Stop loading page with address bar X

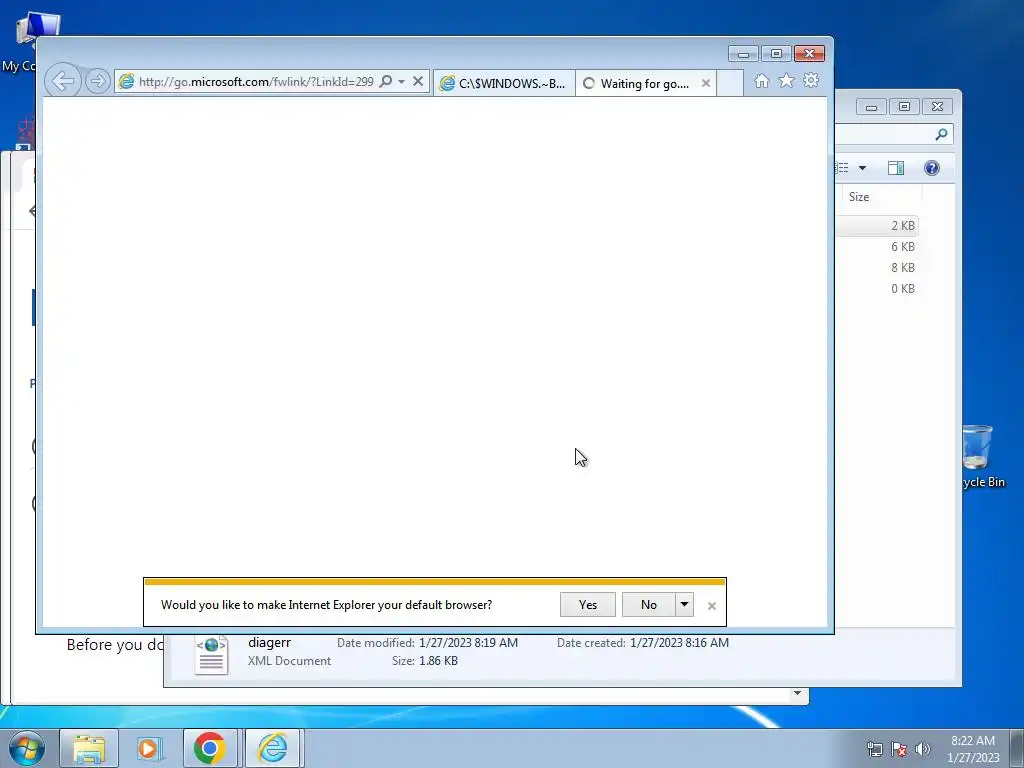(x=418, y=82)
